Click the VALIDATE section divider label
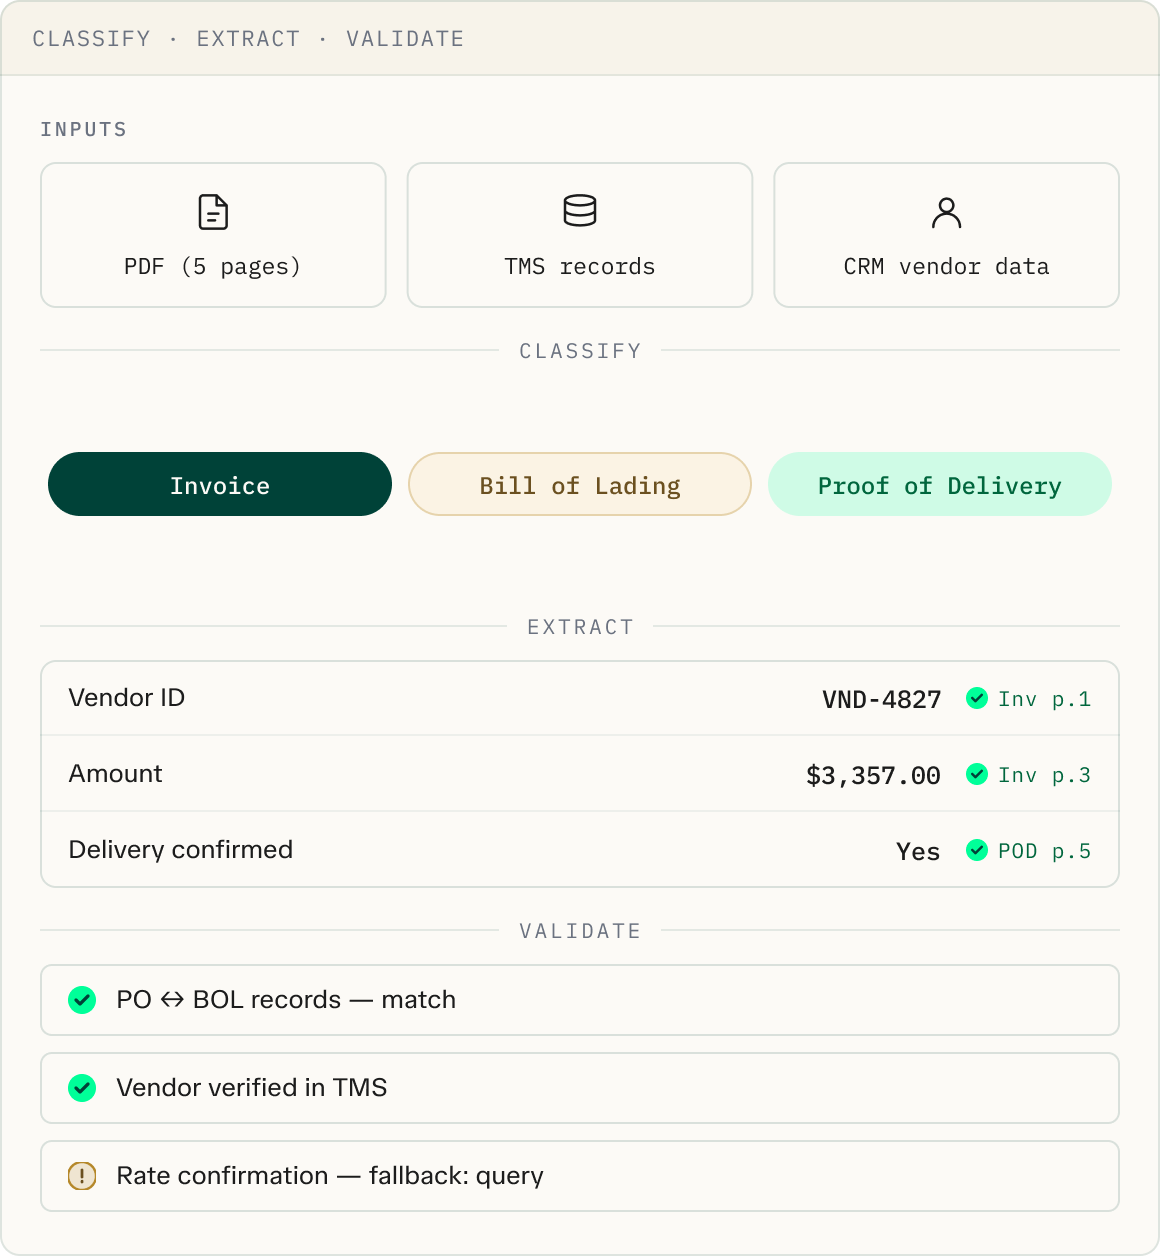This screenshot has width=1160, height=1256. (x=580, y=931)
